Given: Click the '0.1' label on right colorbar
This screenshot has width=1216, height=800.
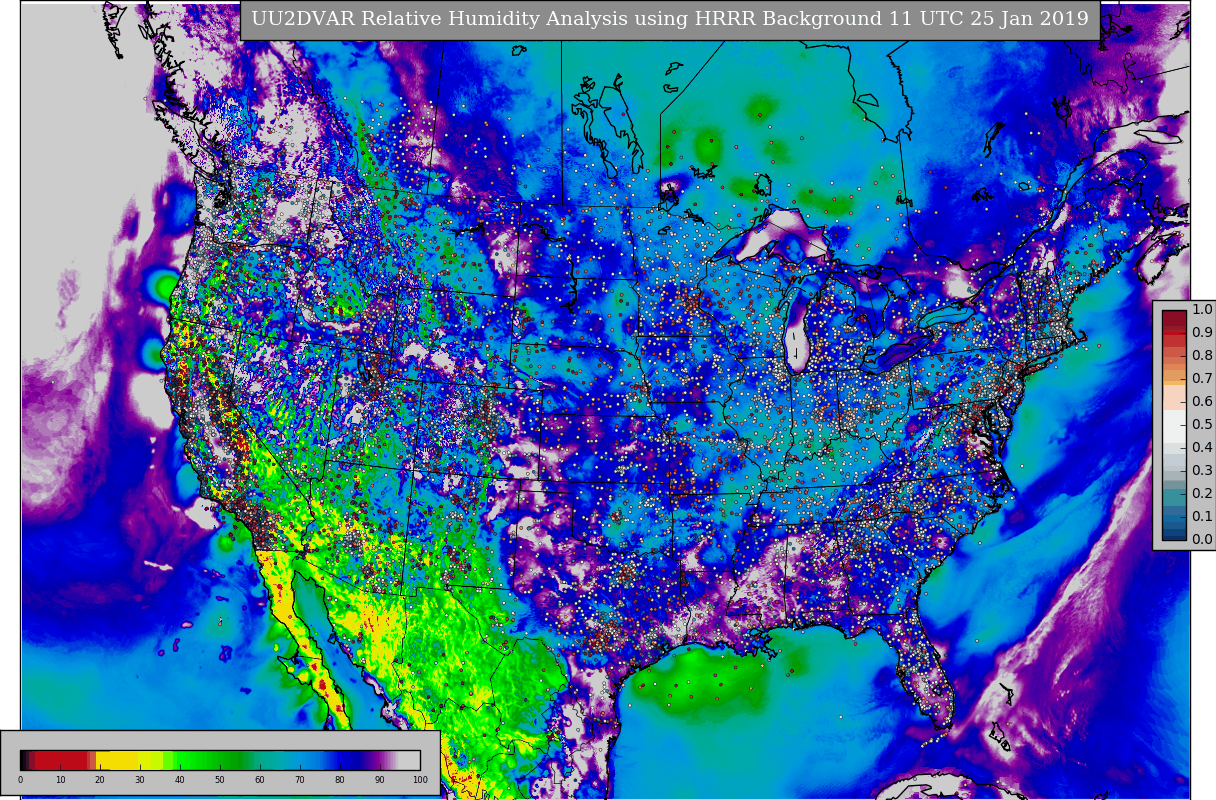Looking at the screenshot, I should click(1202, 517).
